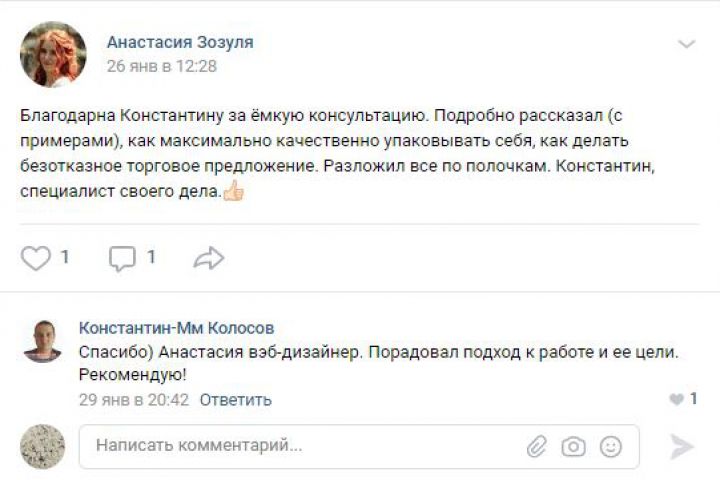Attach a file with the paperclip icon
The width and height of the screenshot is (720, 480).
(537, 447)
